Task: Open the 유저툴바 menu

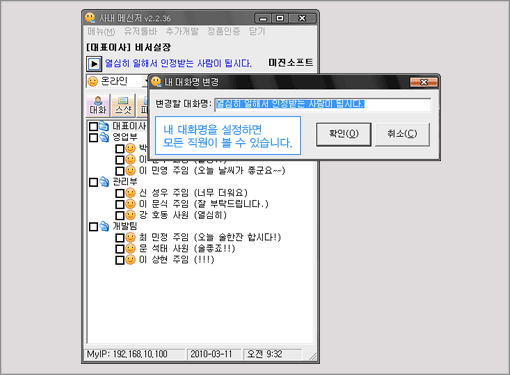Action: [140, 31]
